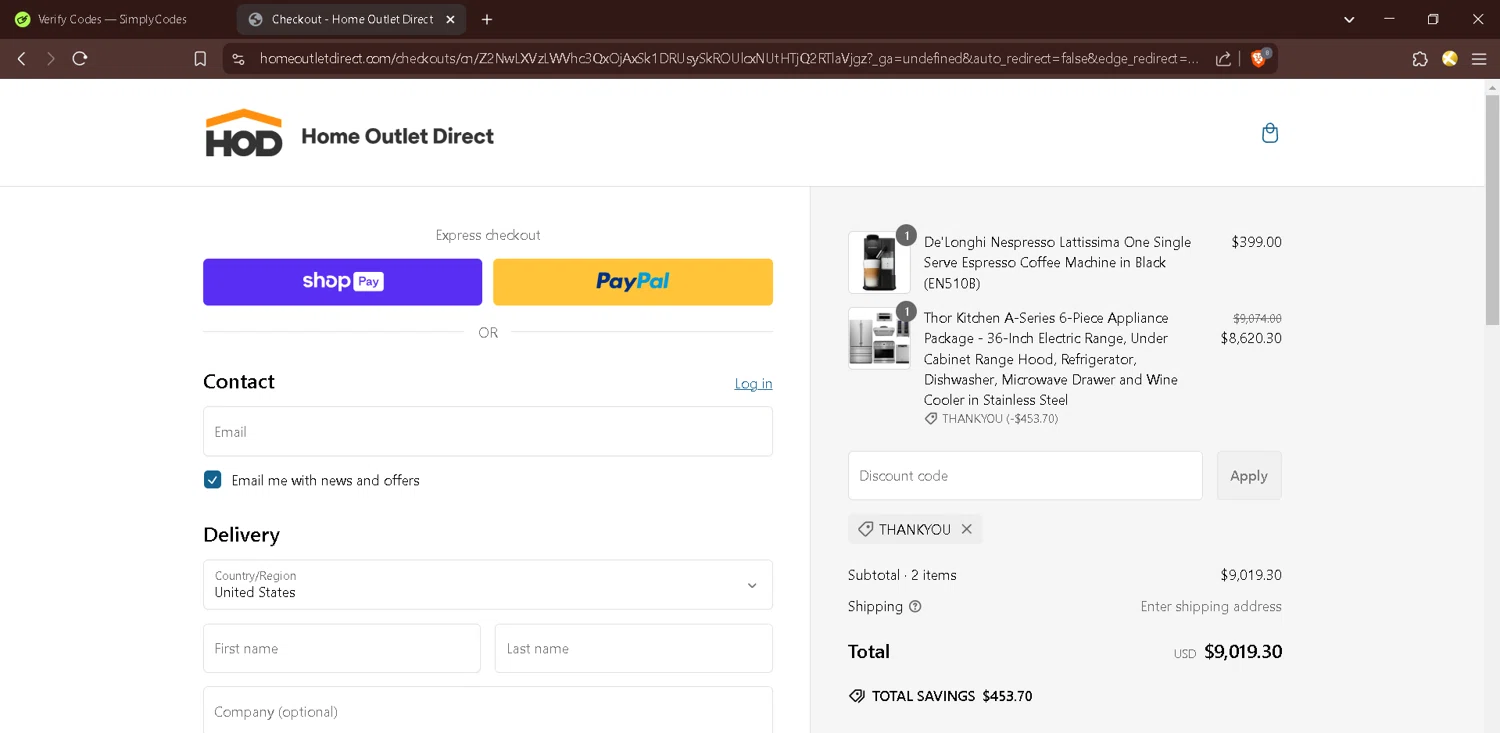Click the Contact section heading
The width and height of the screenshot is (1500, 733).
coord(239,382)
